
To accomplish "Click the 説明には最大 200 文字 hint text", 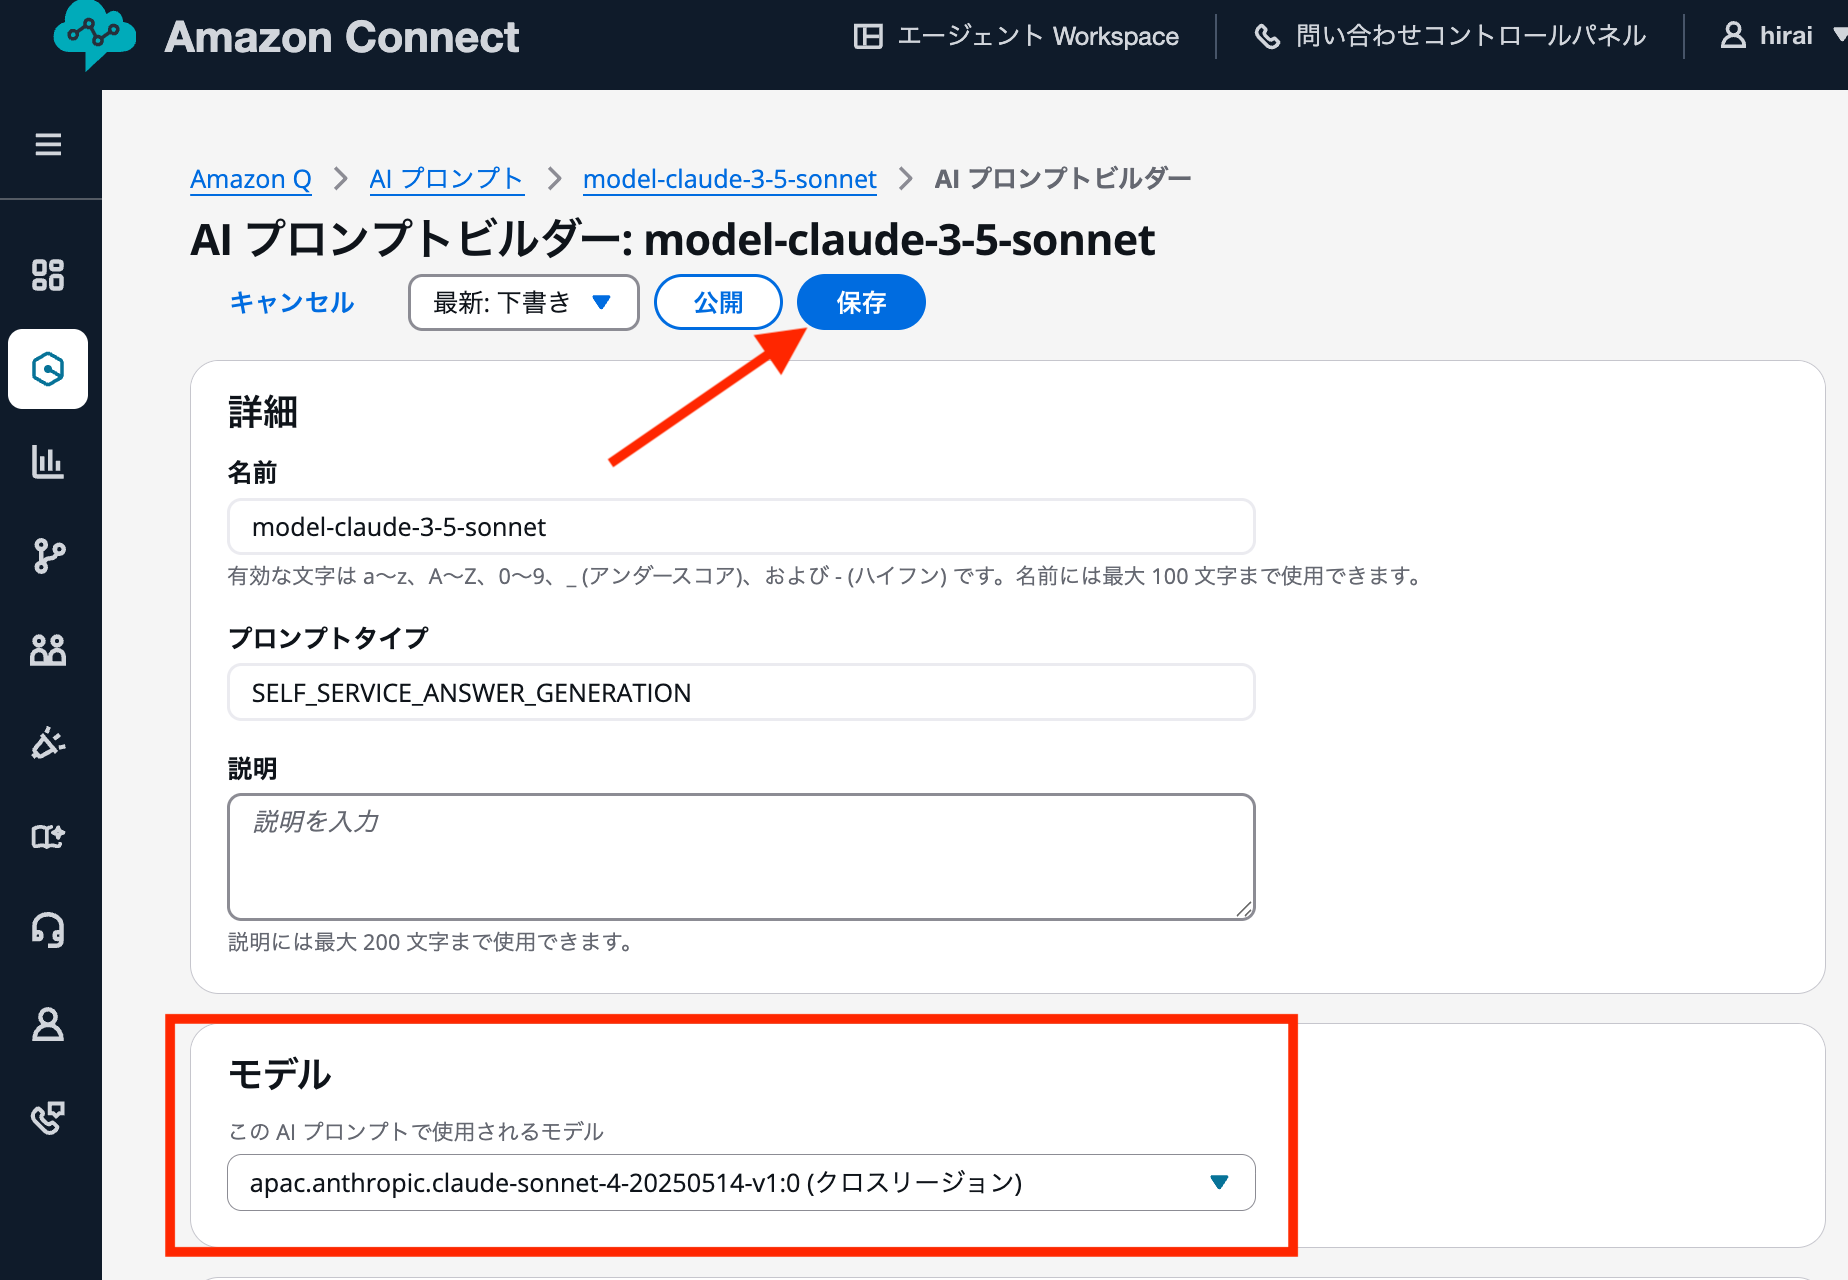I will coord(431,942).
